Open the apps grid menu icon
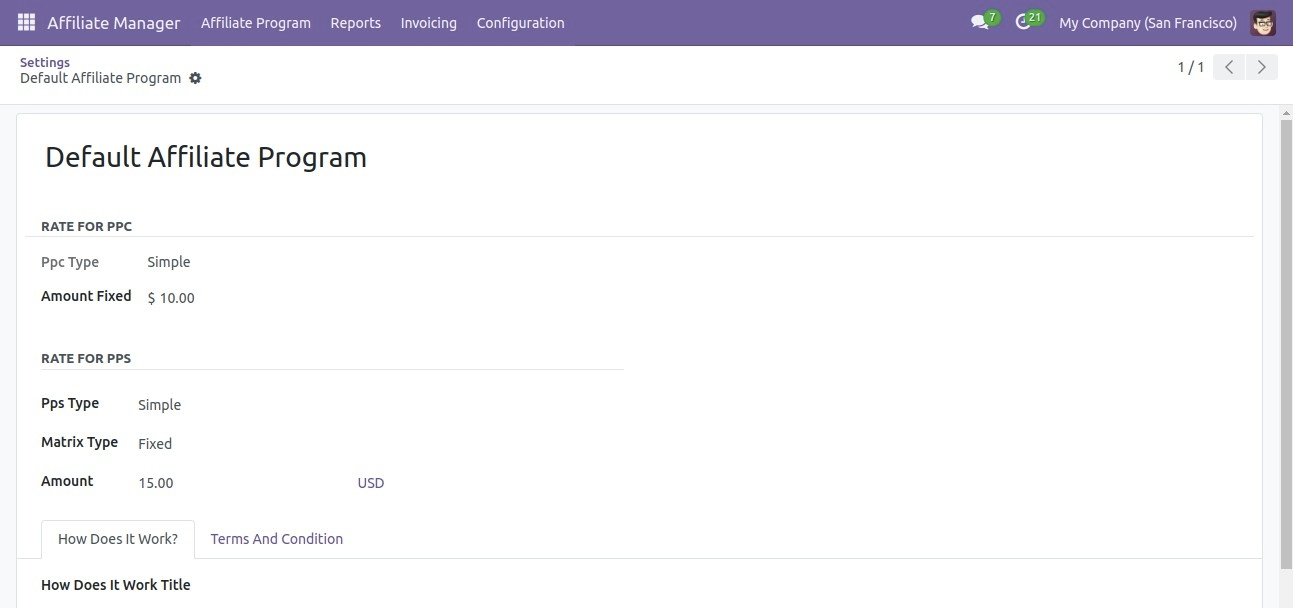This screenshot has height=608, width=1293. pyautogui.click(x=26, y=22)
